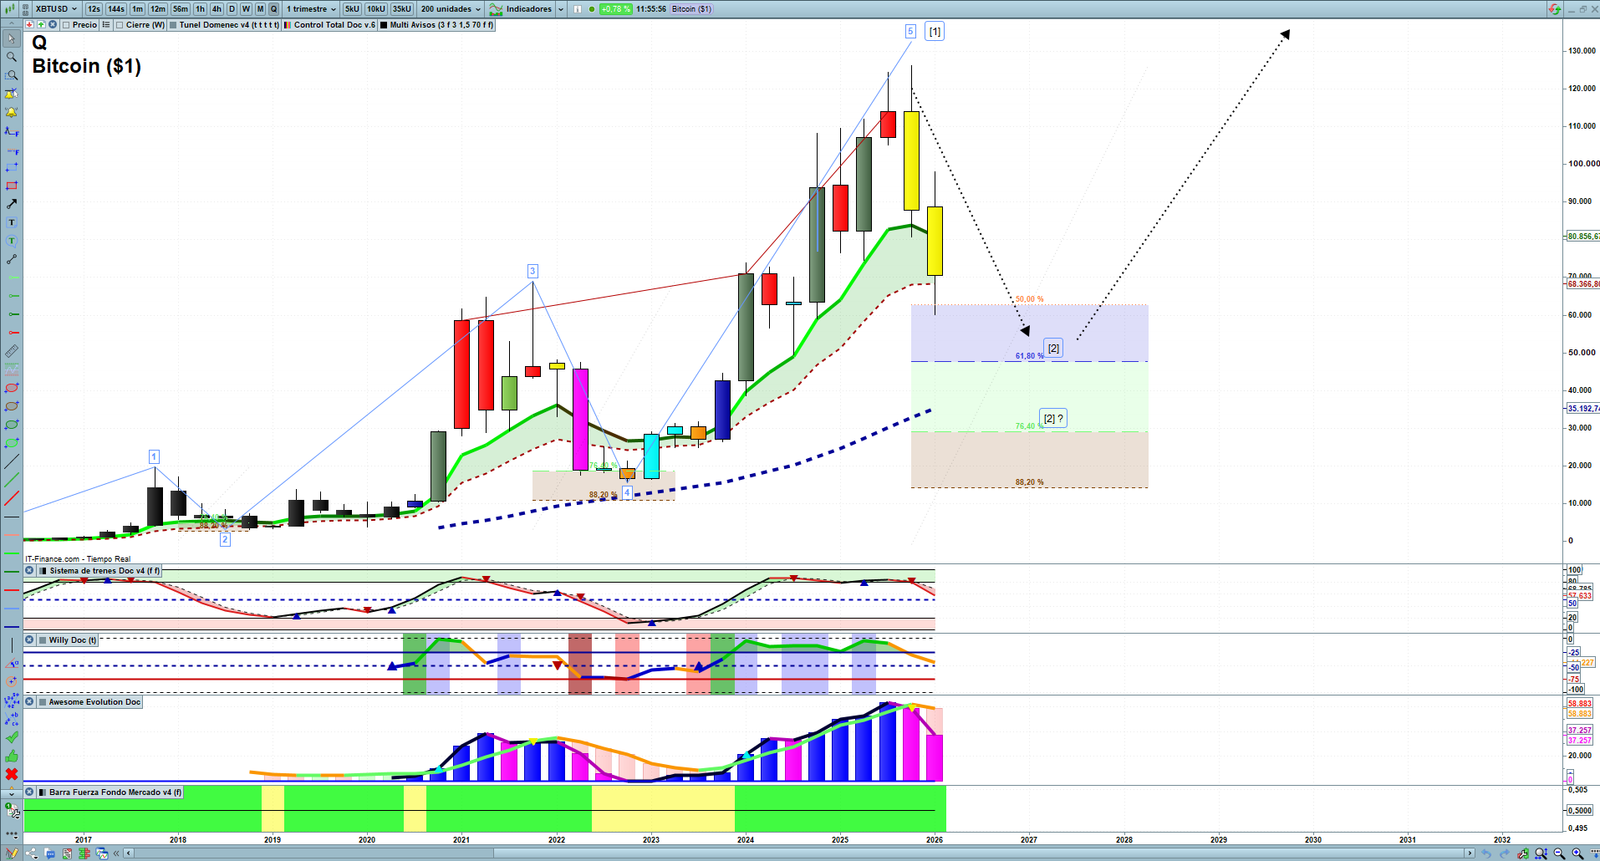This screenshot has height=861, width=1600.
Task: Close the Willy Doc indicator panel
Action: (x=30, y=640)
